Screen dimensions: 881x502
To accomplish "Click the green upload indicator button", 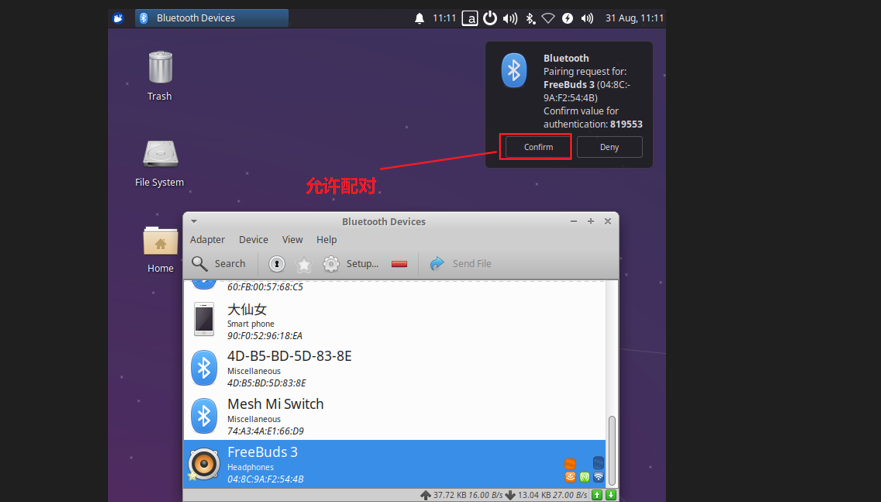I will (x=597, y=495).
